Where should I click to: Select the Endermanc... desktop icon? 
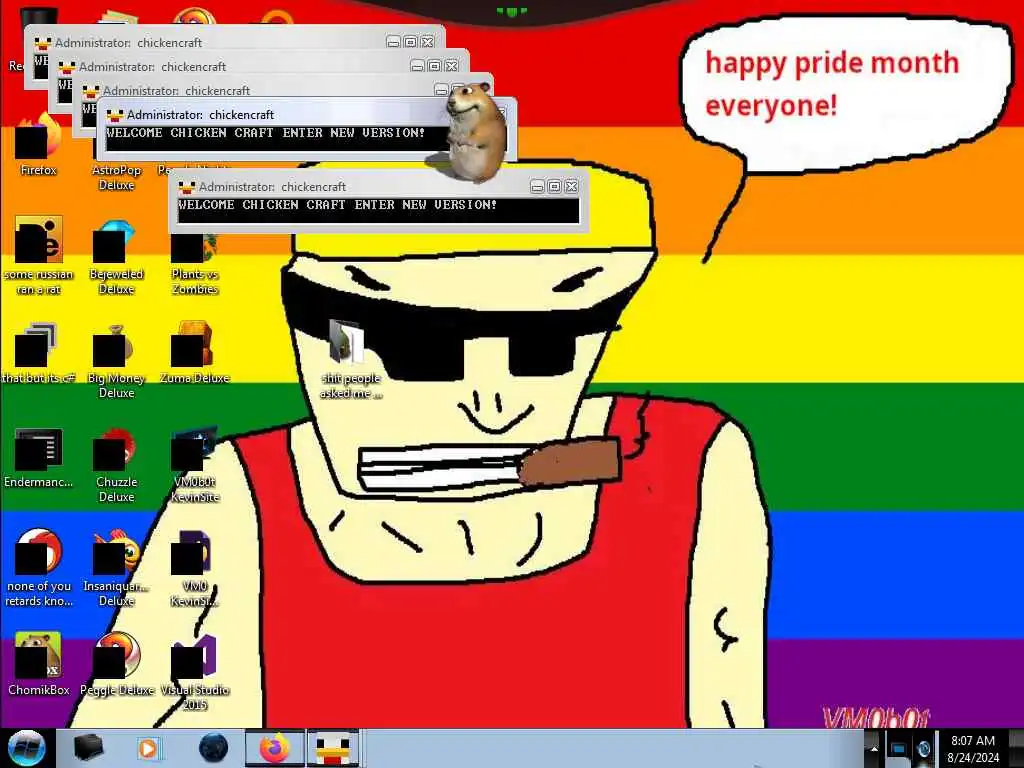pyautogui.click(x=38, y=457)
